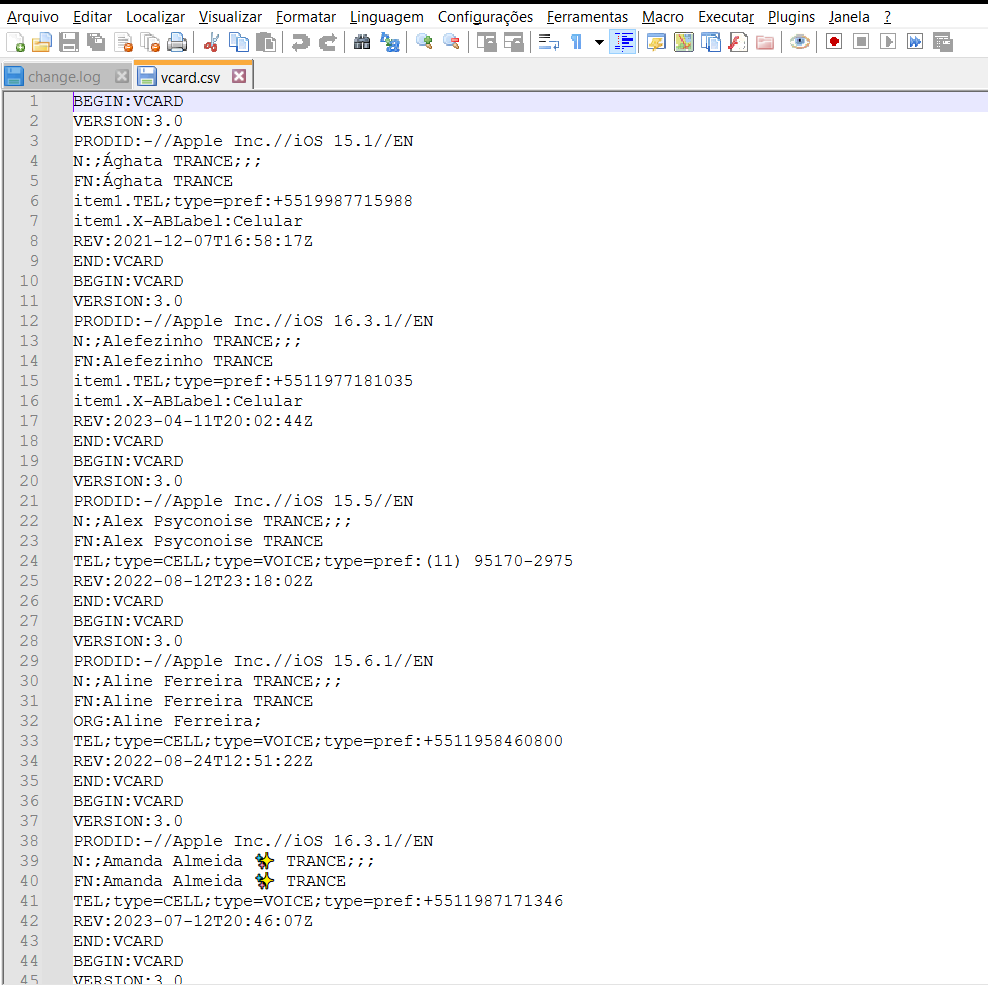Open the Find dialog with the binoculars icon
This screenshot has height=985, width=988.
pyautogui.click(x=361, y=41)
